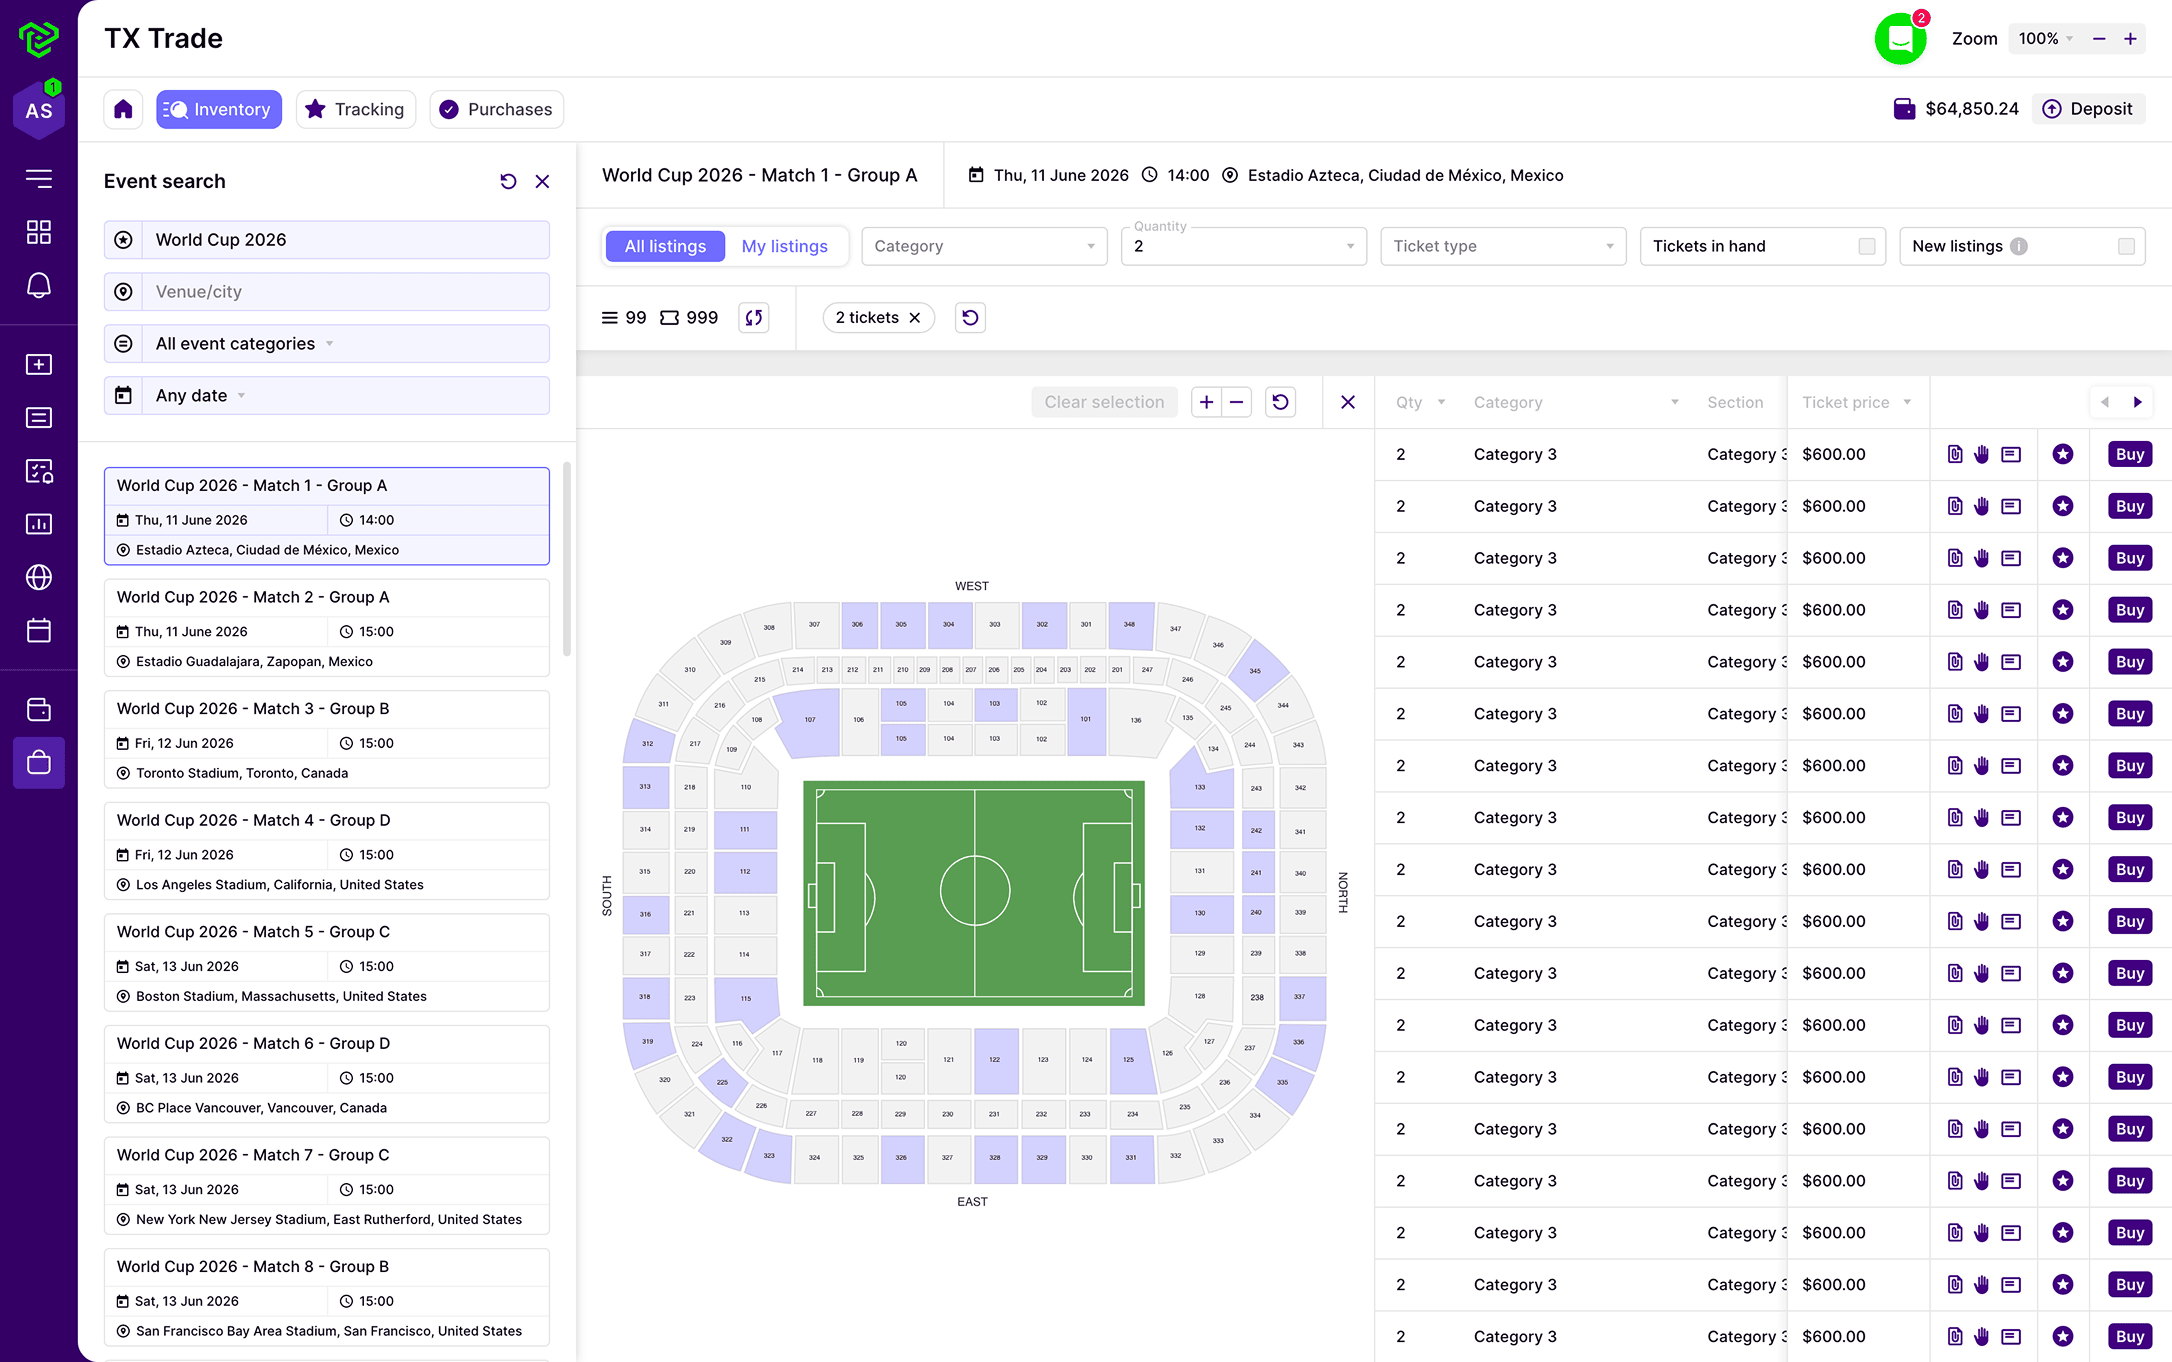The height and width of the screenshot is (1362, 2172).
Task: Click the event name search field
Action: (x=326, y=240)
